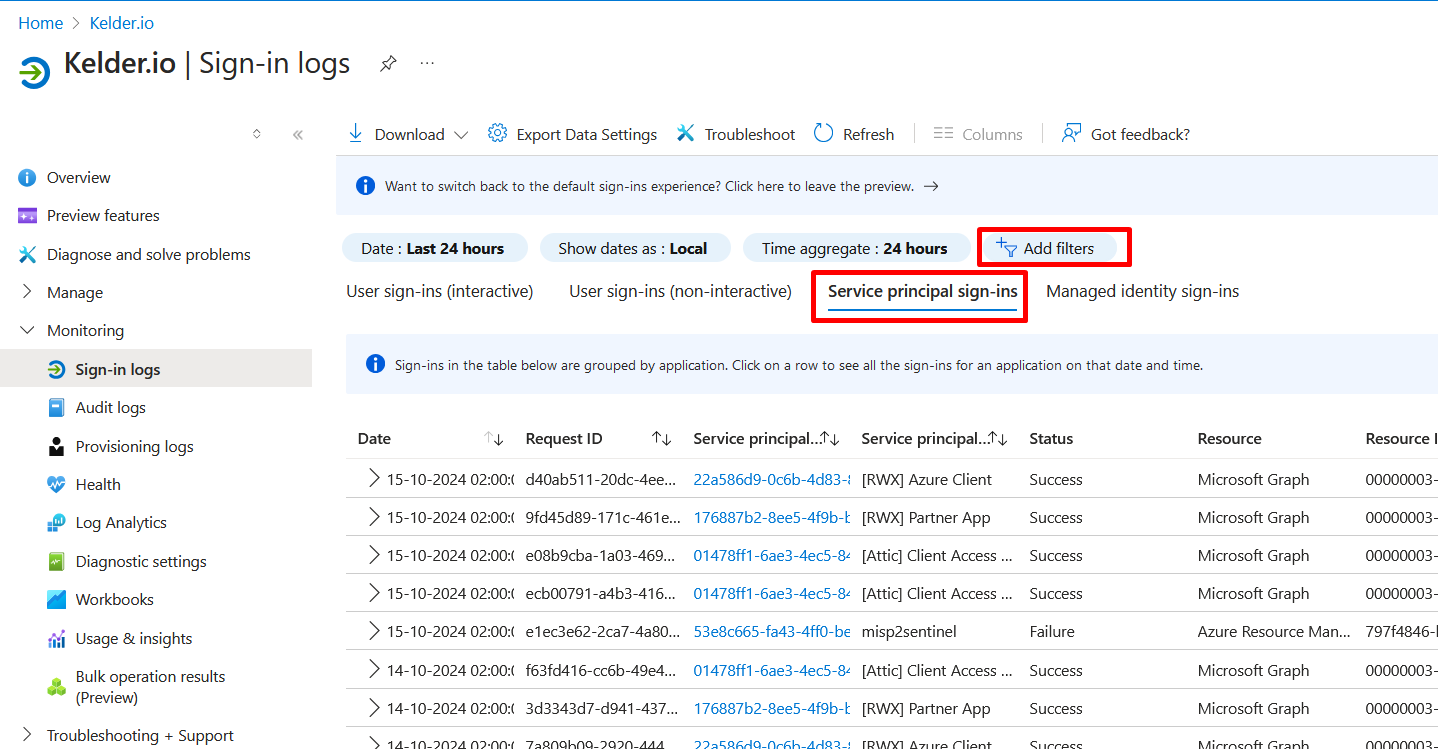Collapse the Monitoring section

28,330
